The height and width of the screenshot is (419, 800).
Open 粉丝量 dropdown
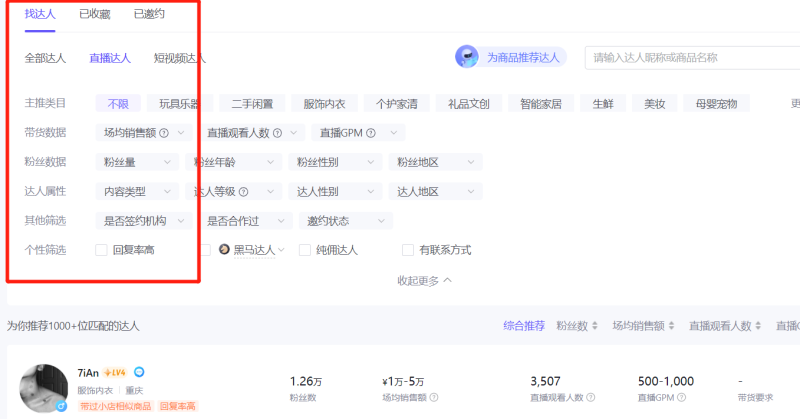pyautogui.click(x=137, y=162)
